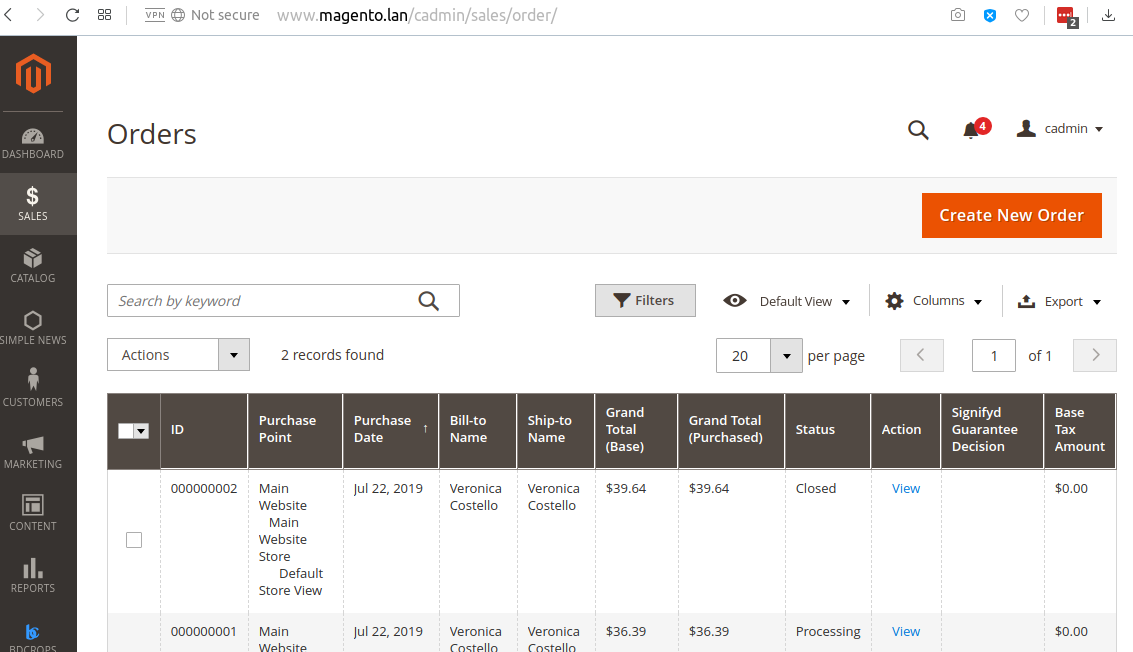
Task: Click $39.64 Grand Total (Base) cell
Action: click(x=626, y=489)
